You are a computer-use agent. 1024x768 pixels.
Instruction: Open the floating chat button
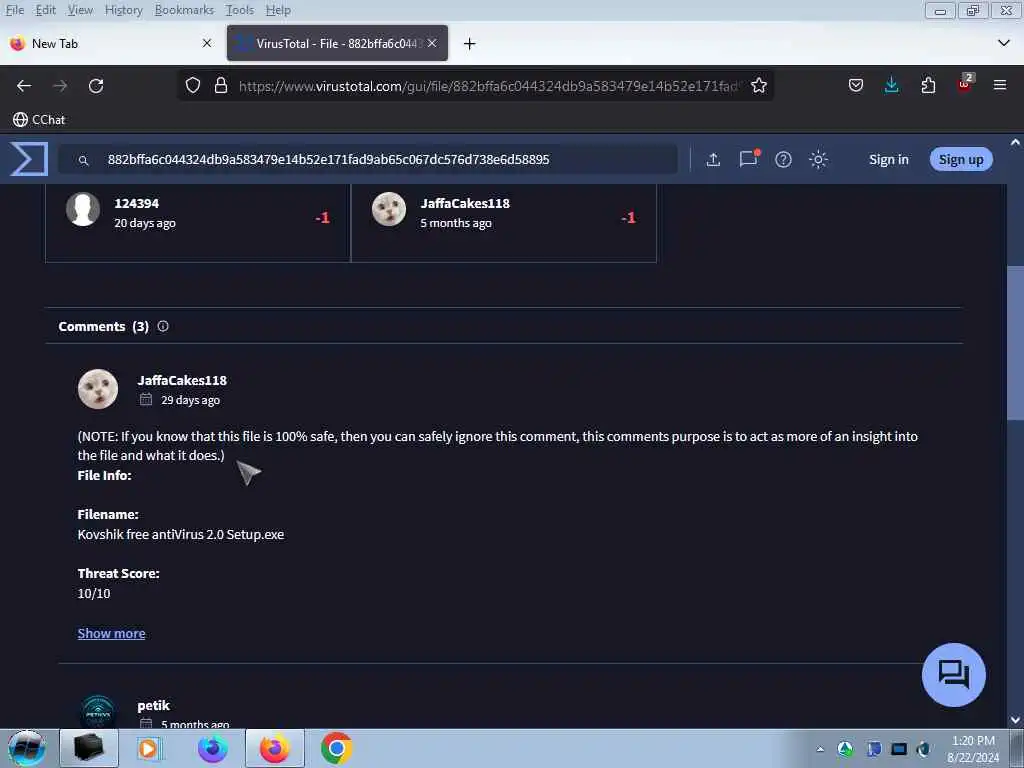[x=953, y=675]
